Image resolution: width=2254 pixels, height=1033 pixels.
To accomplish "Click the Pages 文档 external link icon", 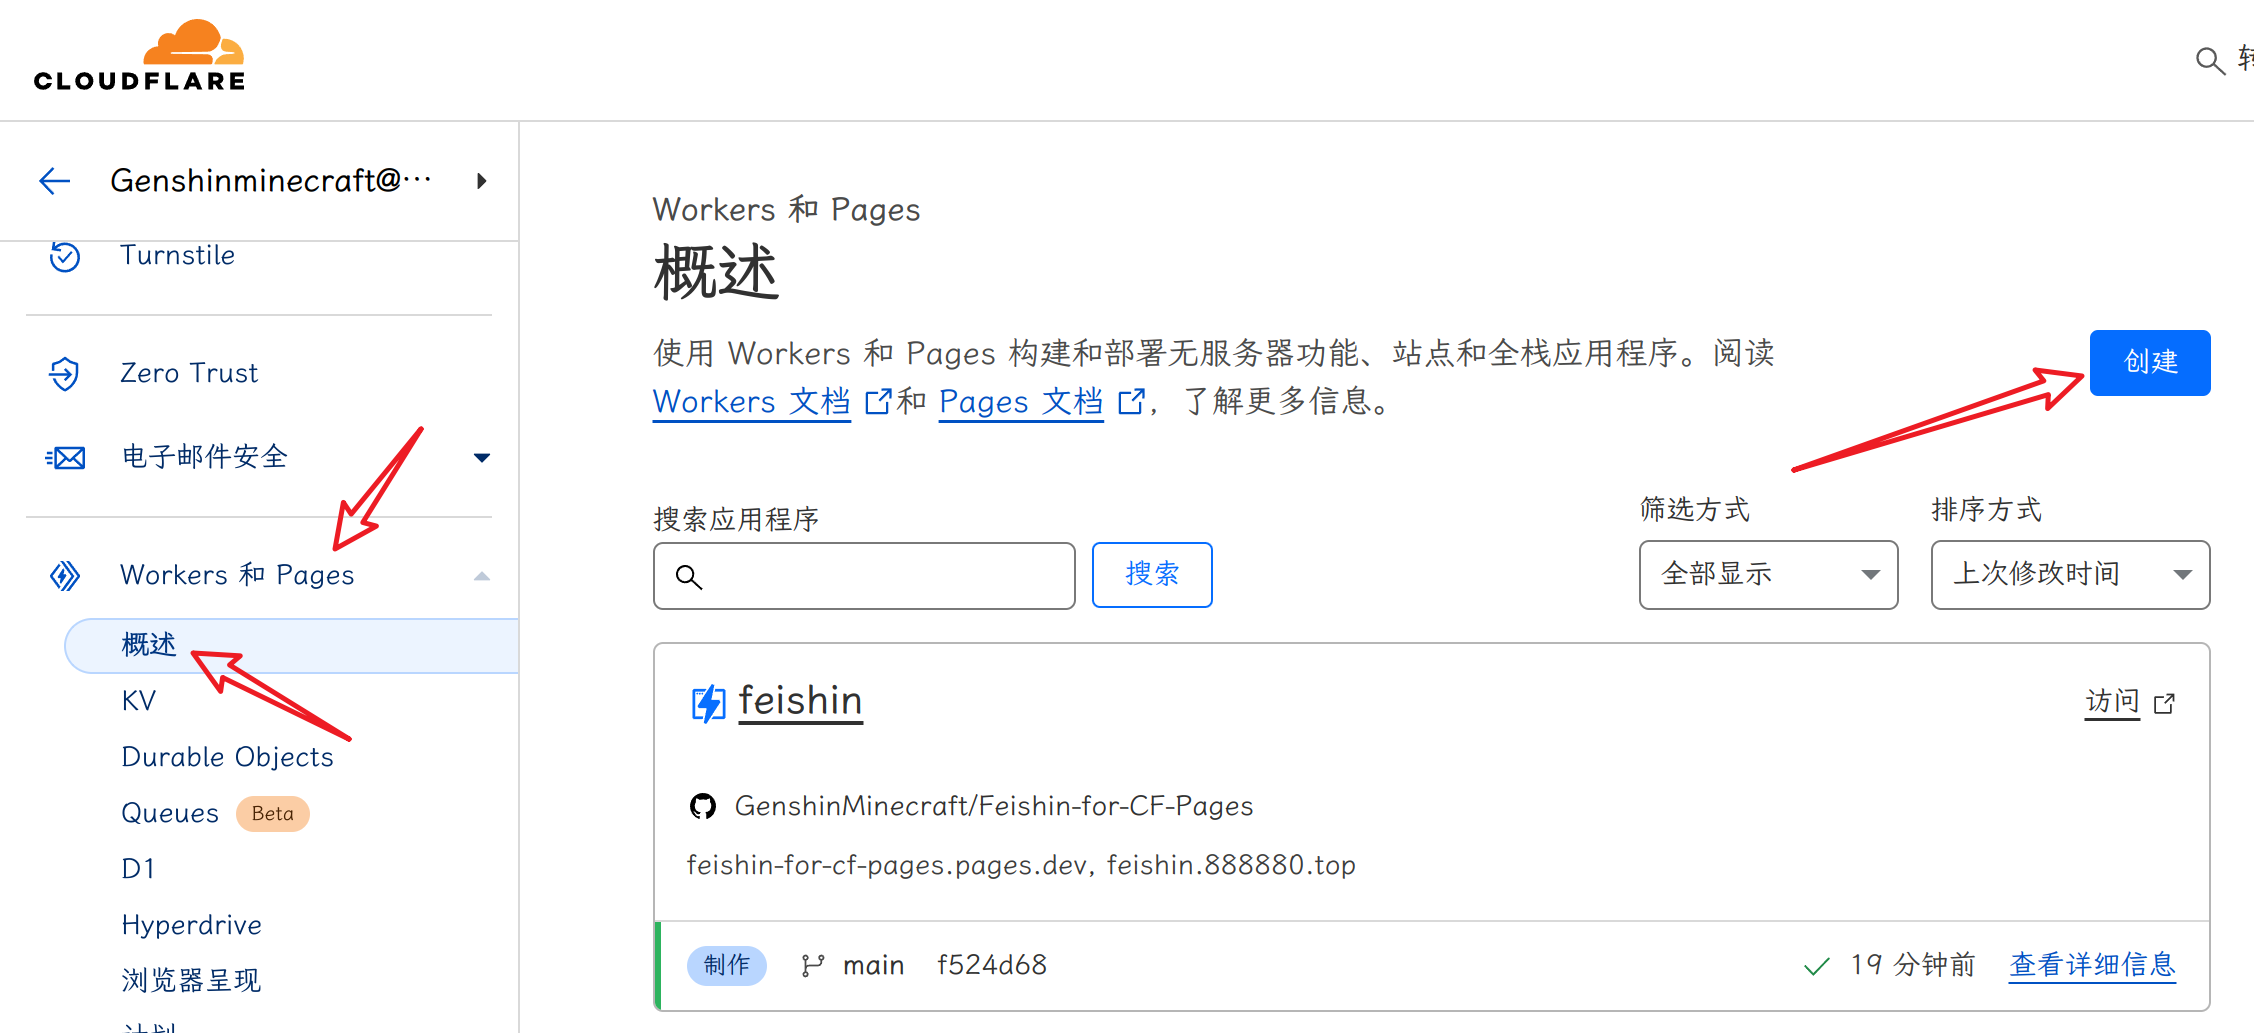I will click(1131, 402).
